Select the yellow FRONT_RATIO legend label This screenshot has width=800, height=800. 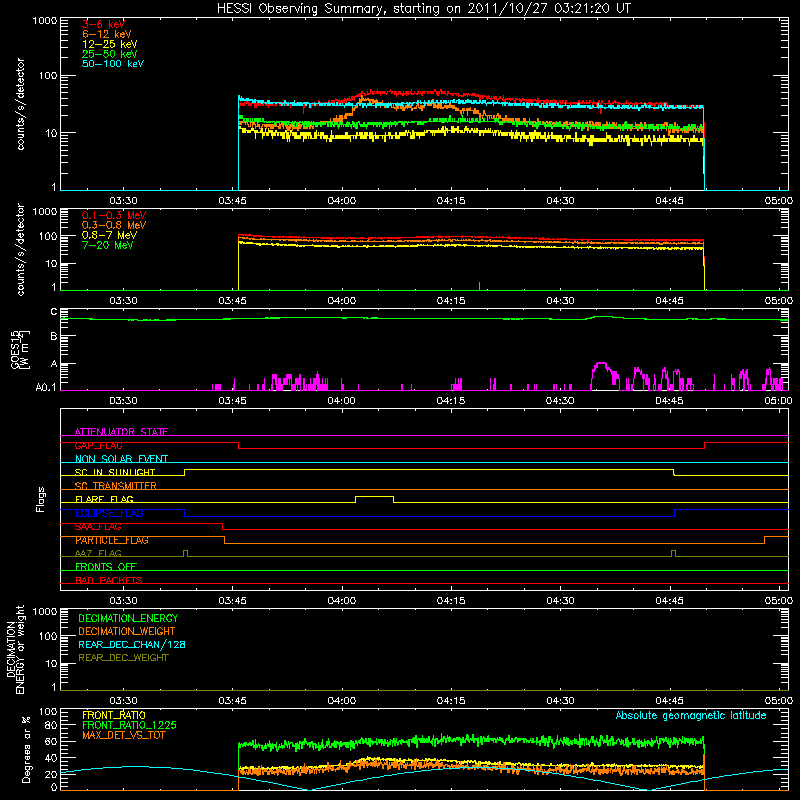pyautogui.click(x=114, y=715)
